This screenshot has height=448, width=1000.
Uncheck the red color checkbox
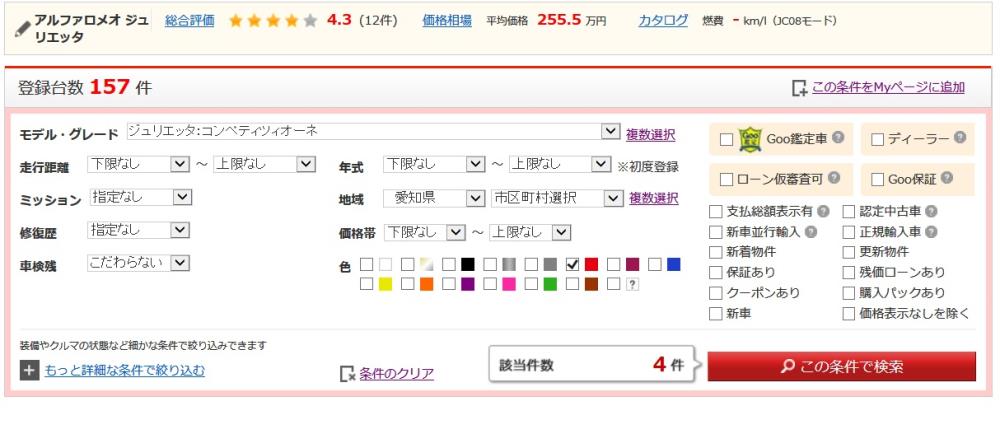click(x=572, y=264)
